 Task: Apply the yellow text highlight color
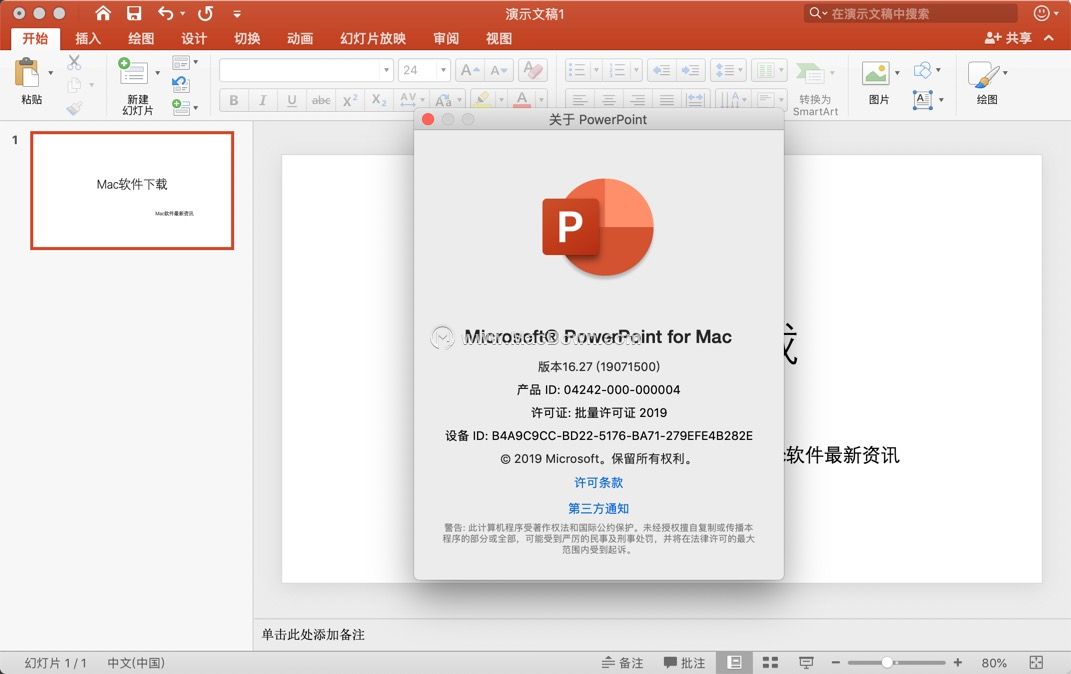[482, 100]
